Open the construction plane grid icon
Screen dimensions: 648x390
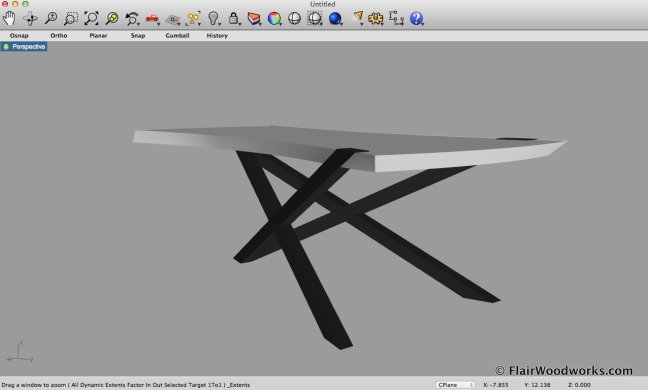tap(173, 19)
